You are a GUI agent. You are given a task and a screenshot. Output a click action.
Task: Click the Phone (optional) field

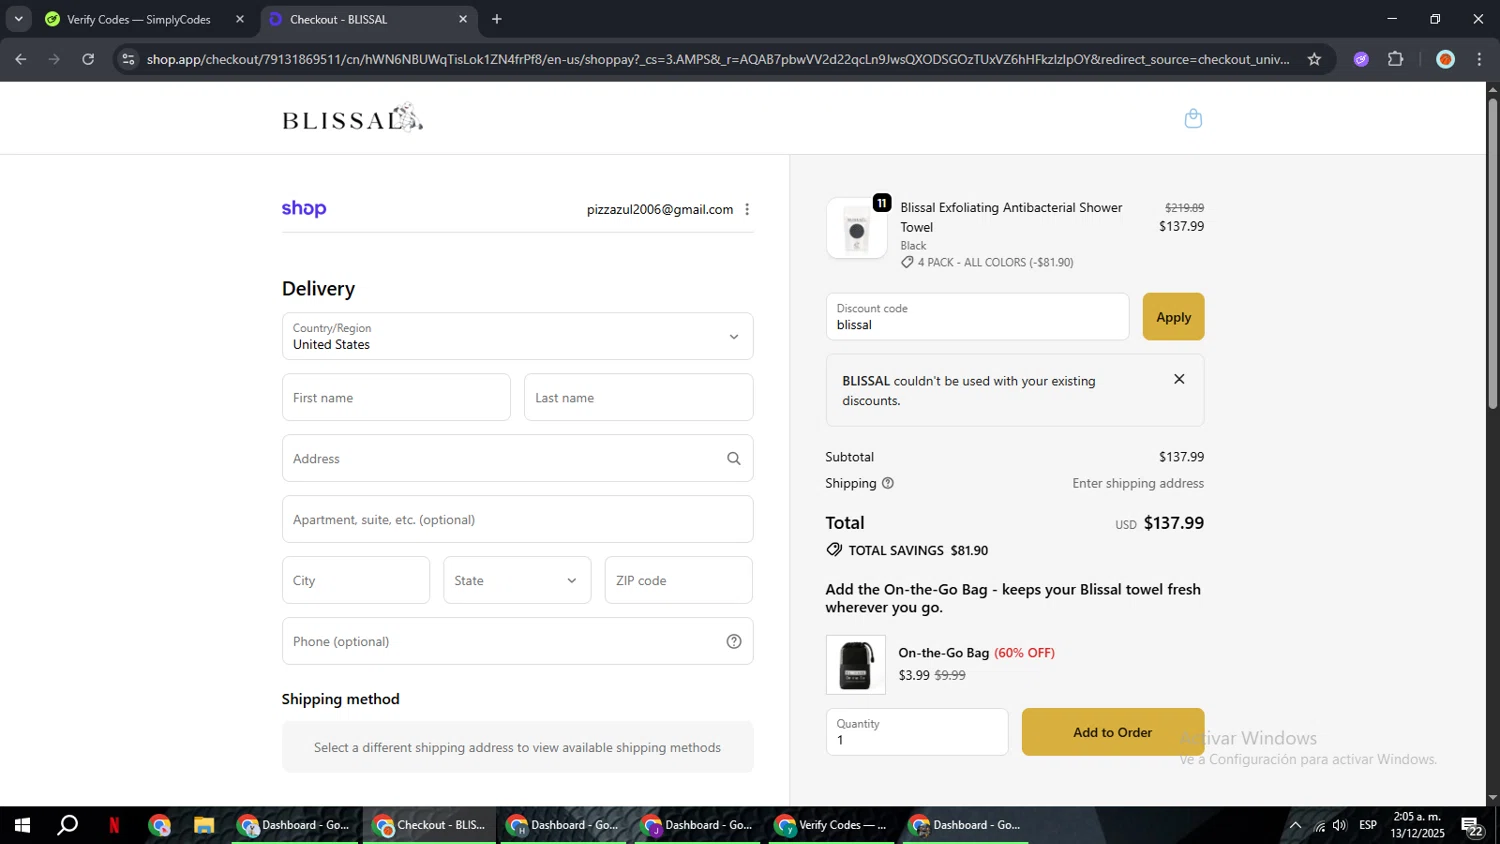tap(517, 641)
